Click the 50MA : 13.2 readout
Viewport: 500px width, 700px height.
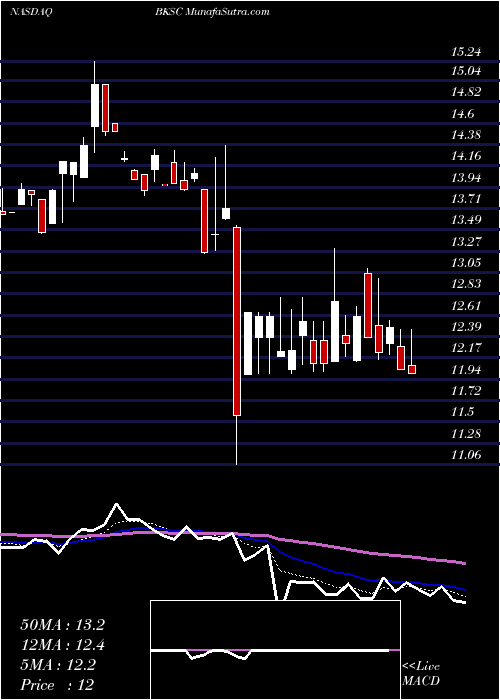pos(62,625)
